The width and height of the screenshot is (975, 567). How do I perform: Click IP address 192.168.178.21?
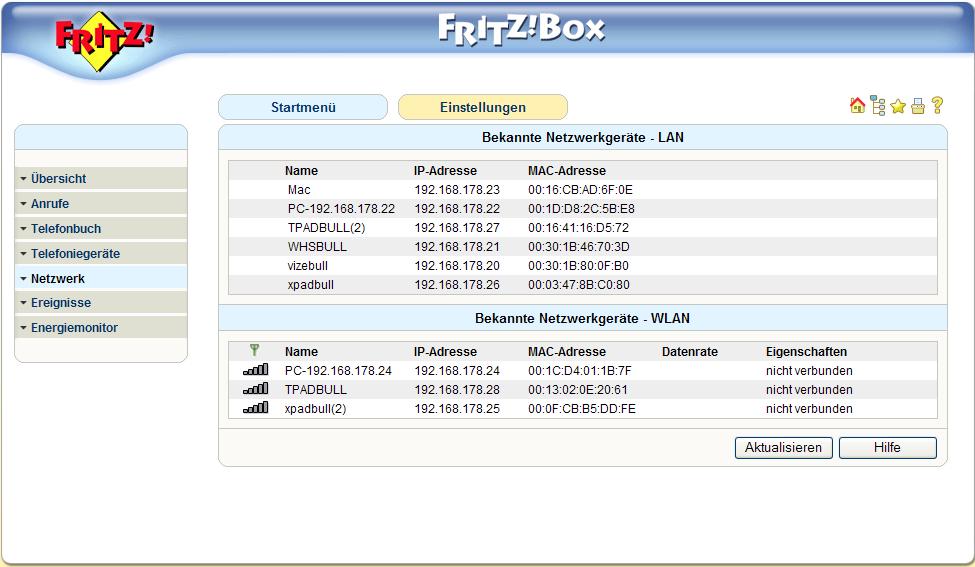(x=457, y=247)
